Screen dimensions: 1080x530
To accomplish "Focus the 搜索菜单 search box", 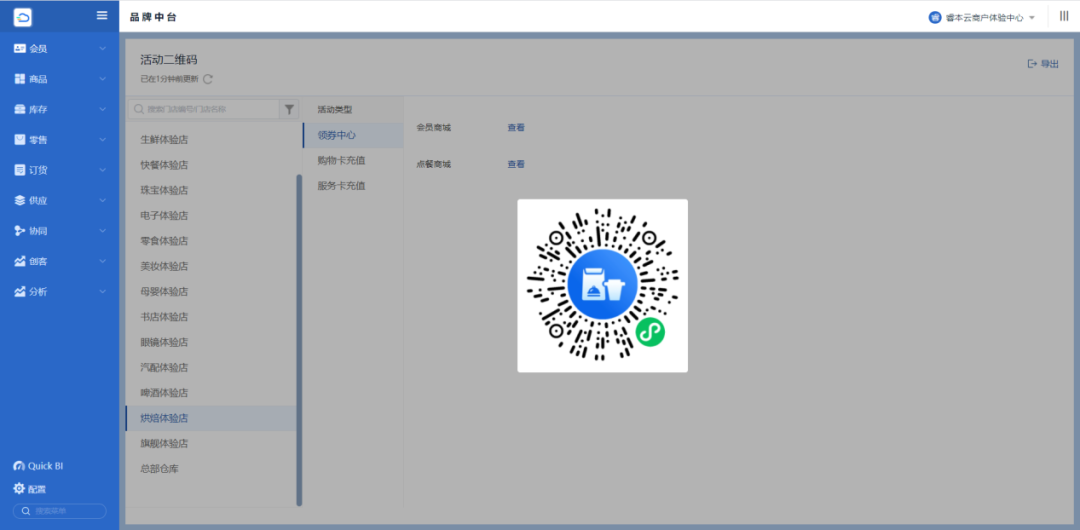I will (x=60, y=511).
